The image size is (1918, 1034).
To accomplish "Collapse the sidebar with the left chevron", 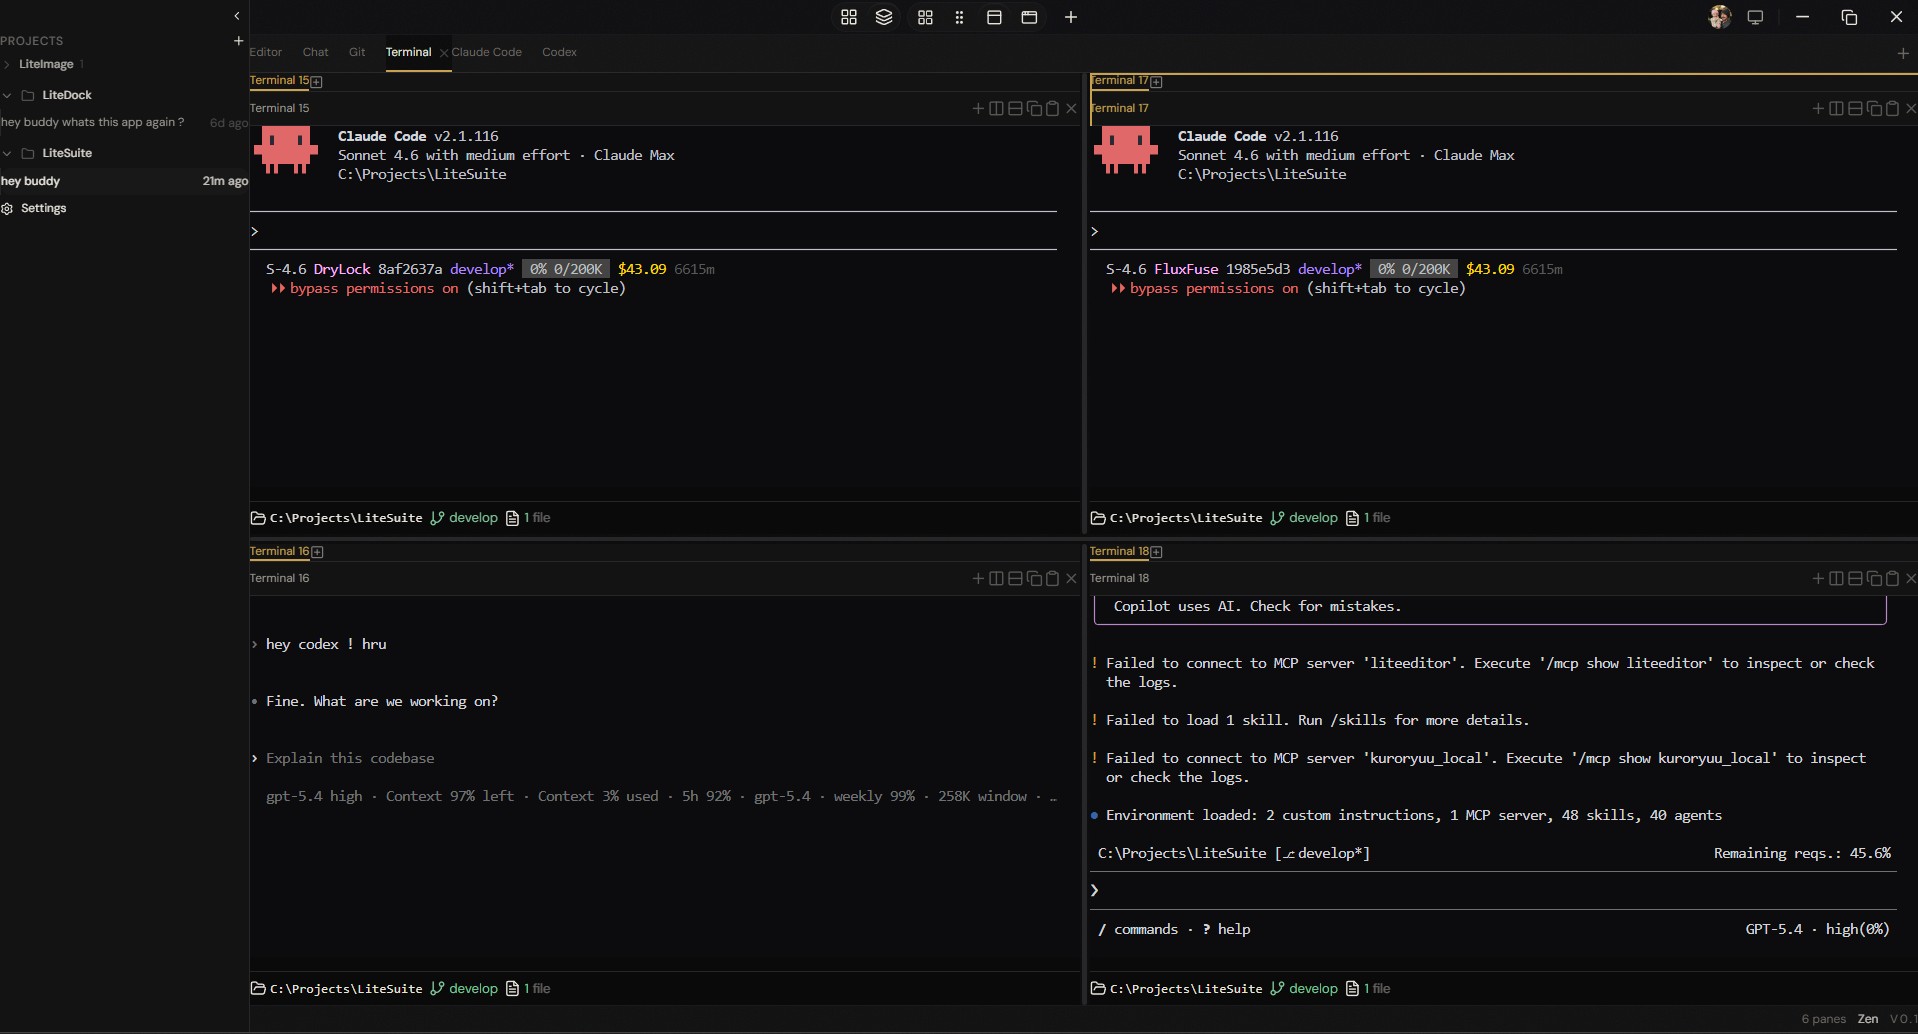I will [x=237, y=16].
